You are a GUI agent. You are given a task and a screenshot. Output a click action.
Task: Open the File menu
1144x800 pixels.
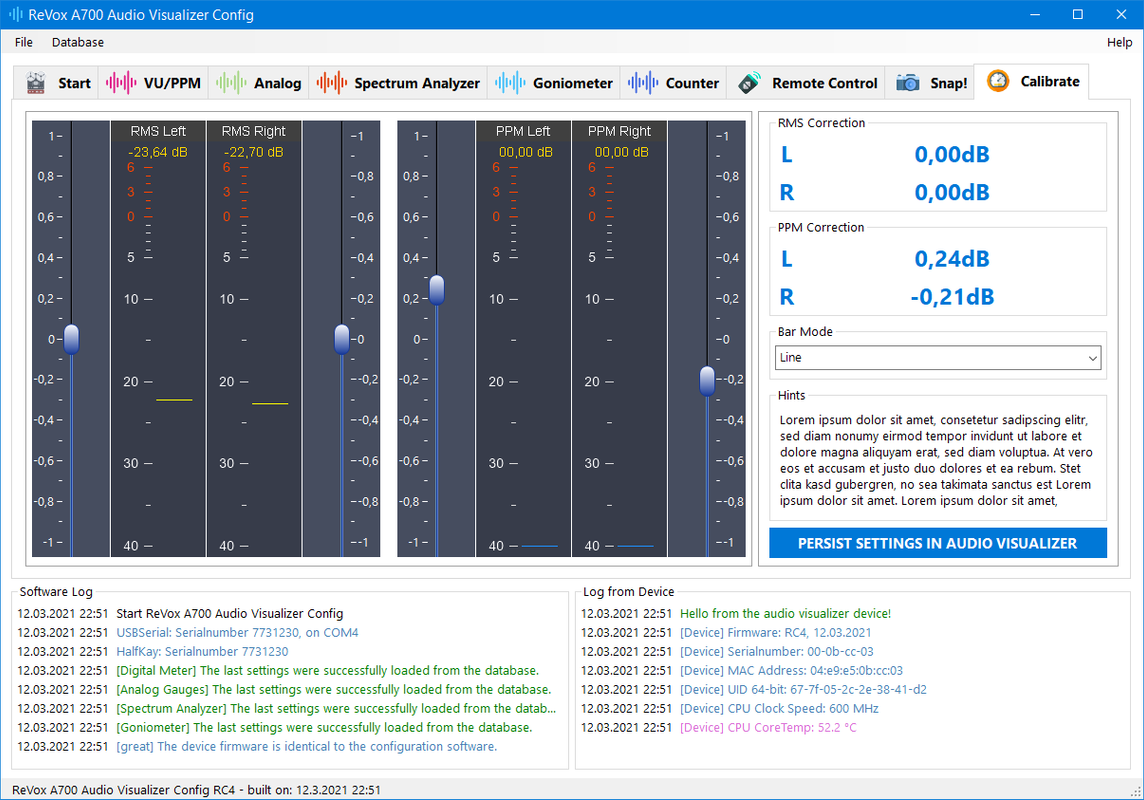point(24,42)
